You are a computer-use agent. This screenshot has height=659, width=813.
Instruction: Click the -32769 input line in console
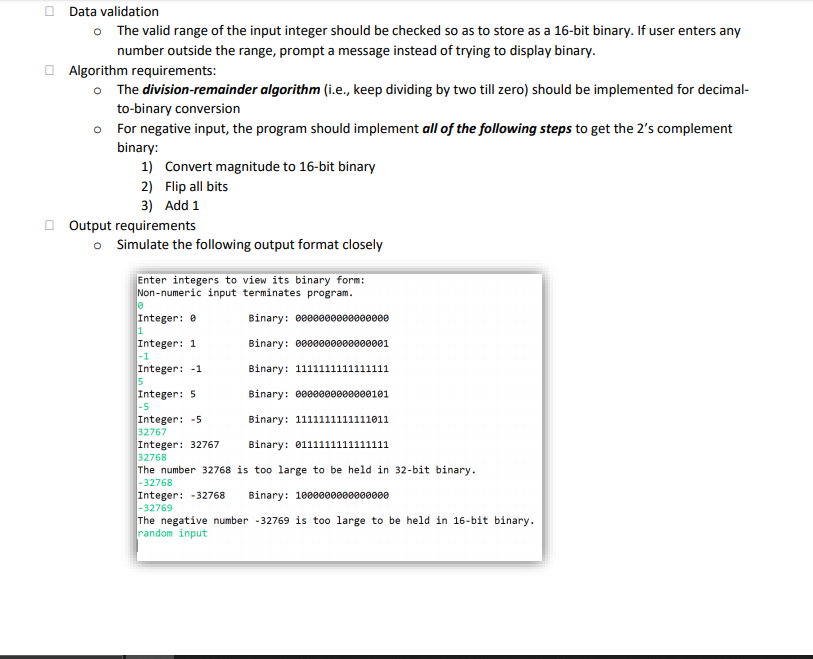pyautogui.click(x=155, y=508)
